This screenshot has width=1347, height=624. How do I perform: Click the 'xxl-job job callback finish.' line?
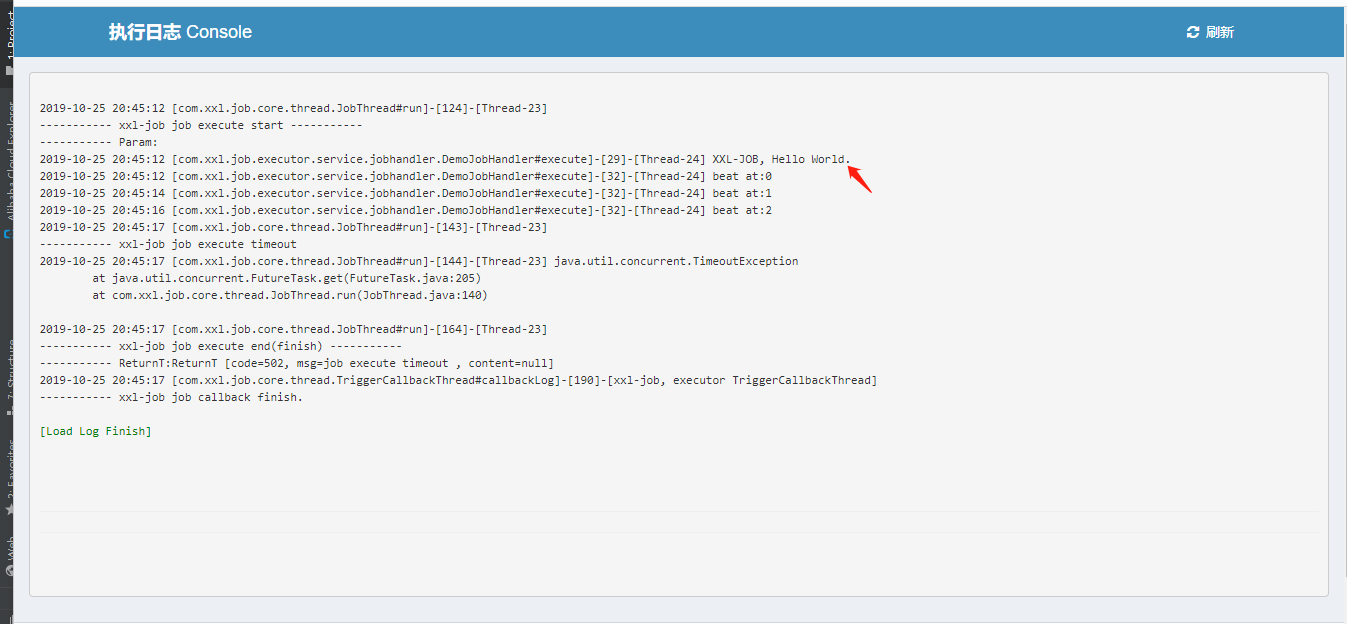(x=171, y=397)
